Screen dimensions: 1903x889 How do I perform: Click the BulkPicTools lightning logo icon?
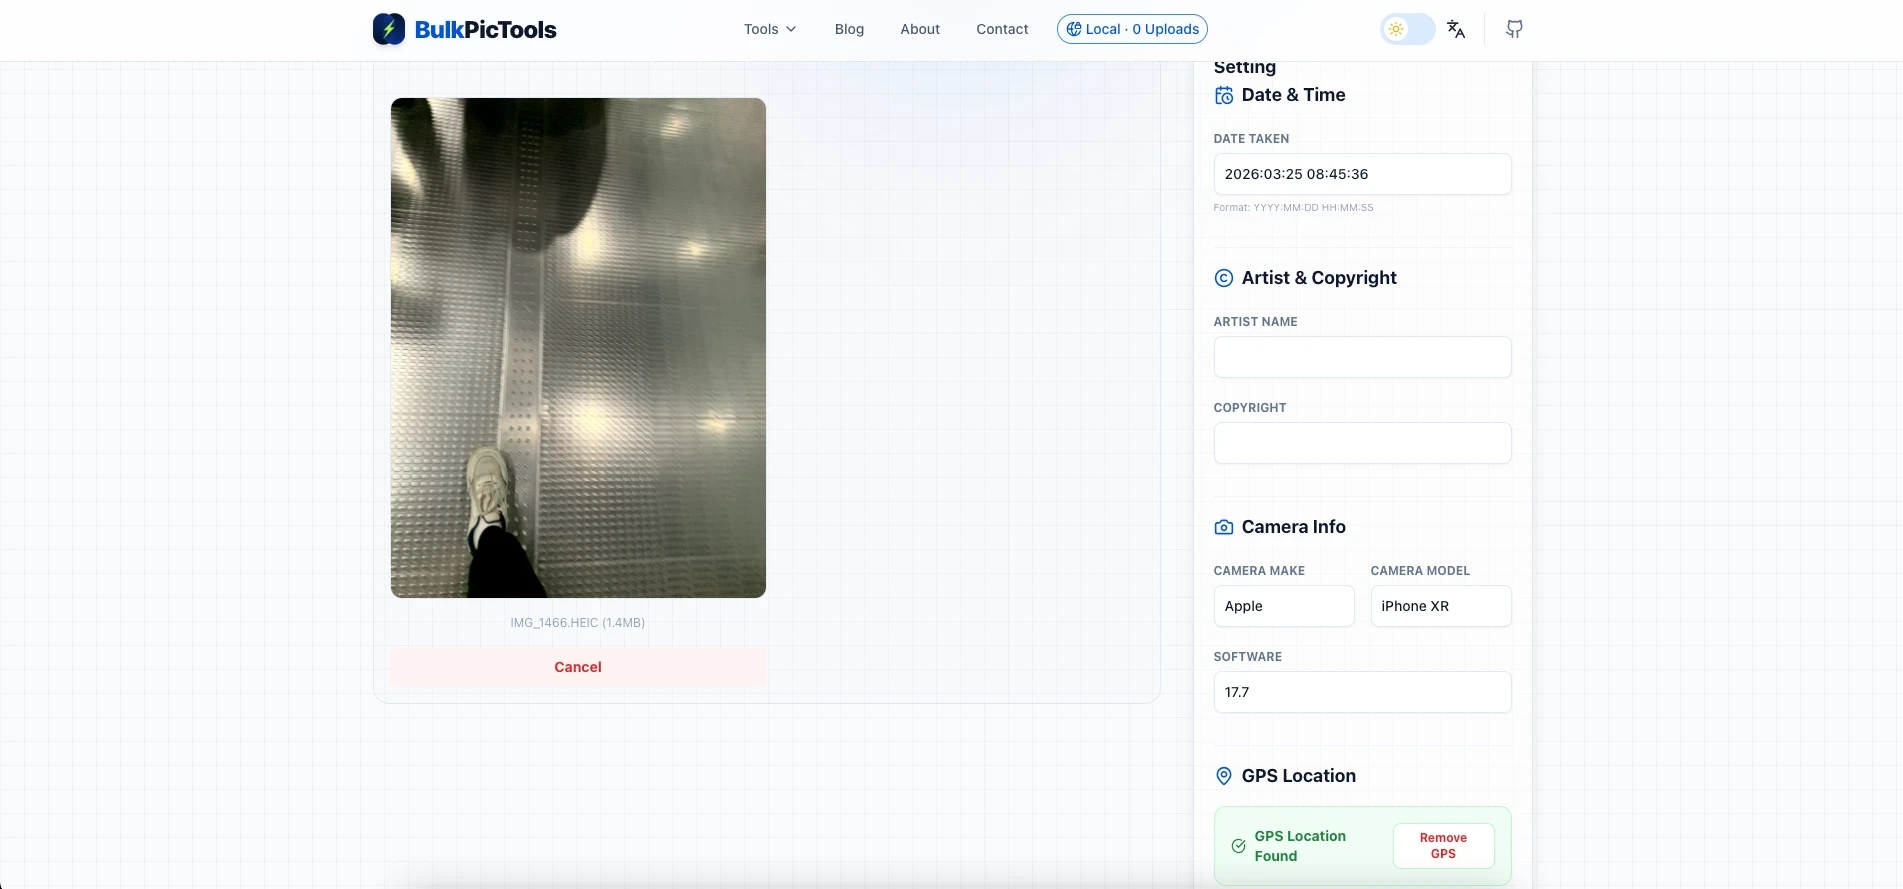389,29
